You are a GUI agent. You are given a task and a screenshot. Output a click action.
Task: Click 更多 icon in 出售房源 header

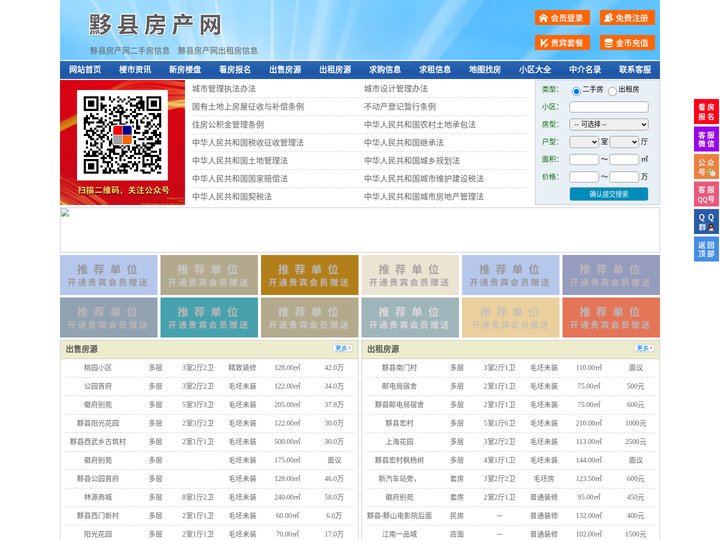(343, 349)
